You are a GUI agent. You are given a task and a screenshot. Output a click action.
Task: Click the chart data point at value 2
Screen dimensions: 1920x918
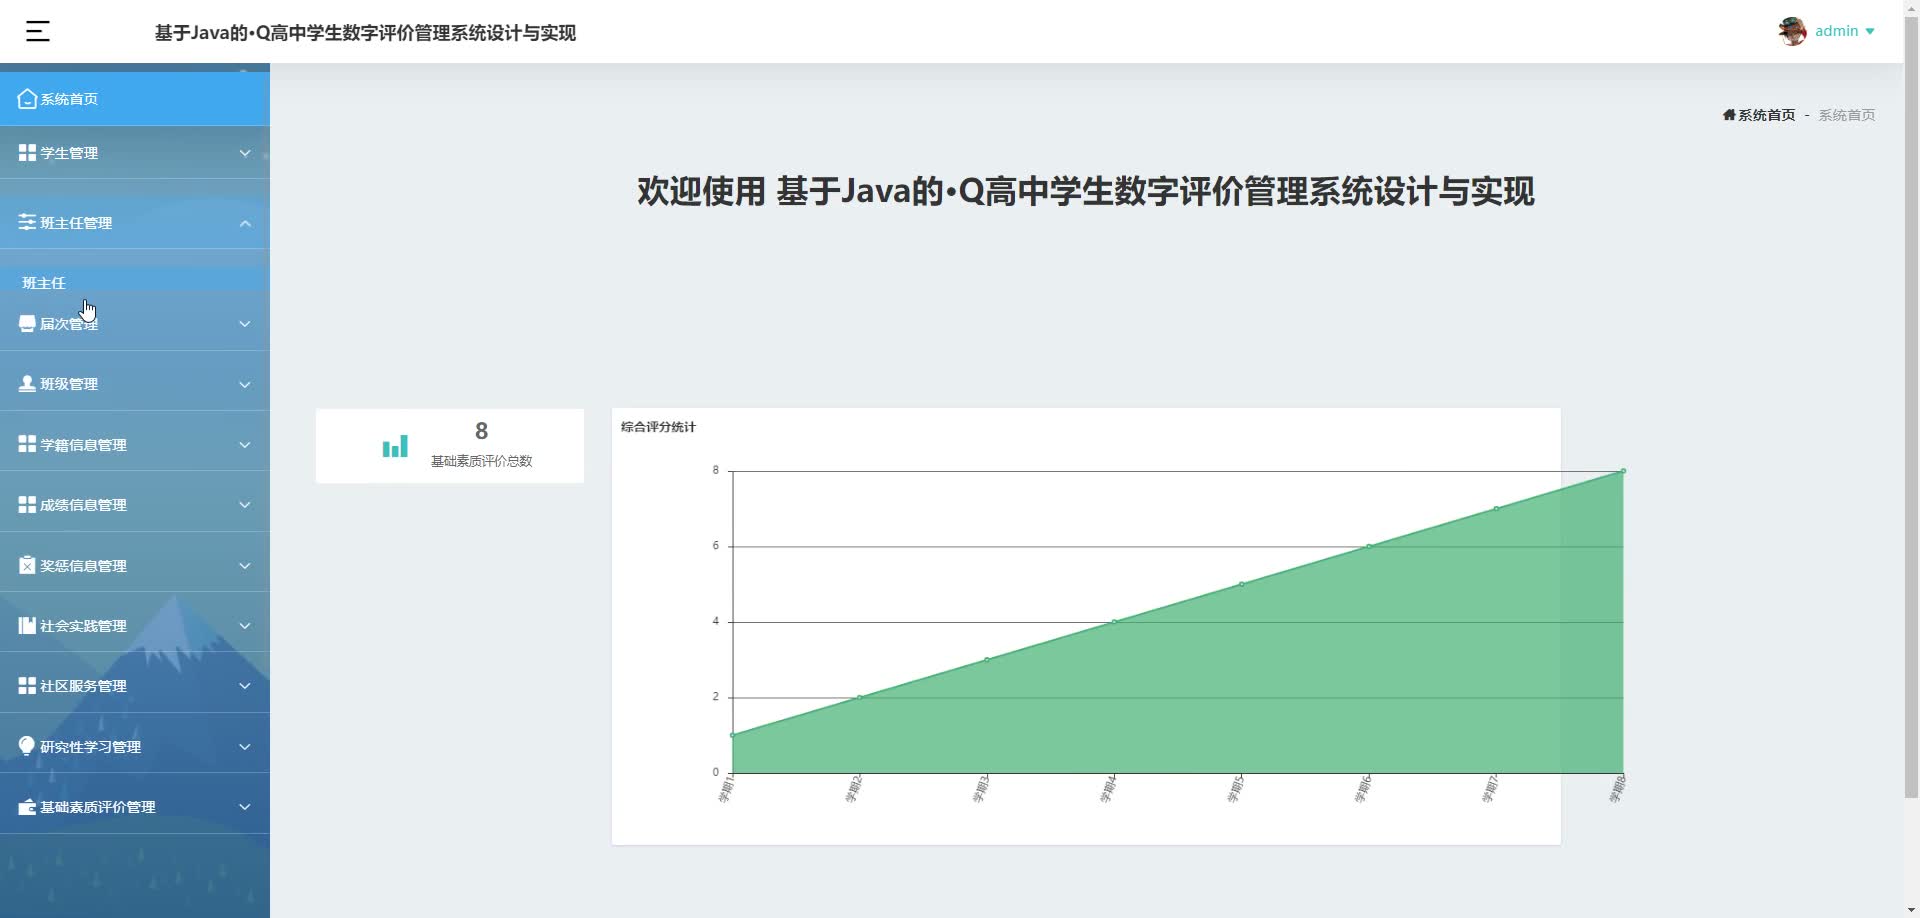[860, 697]
